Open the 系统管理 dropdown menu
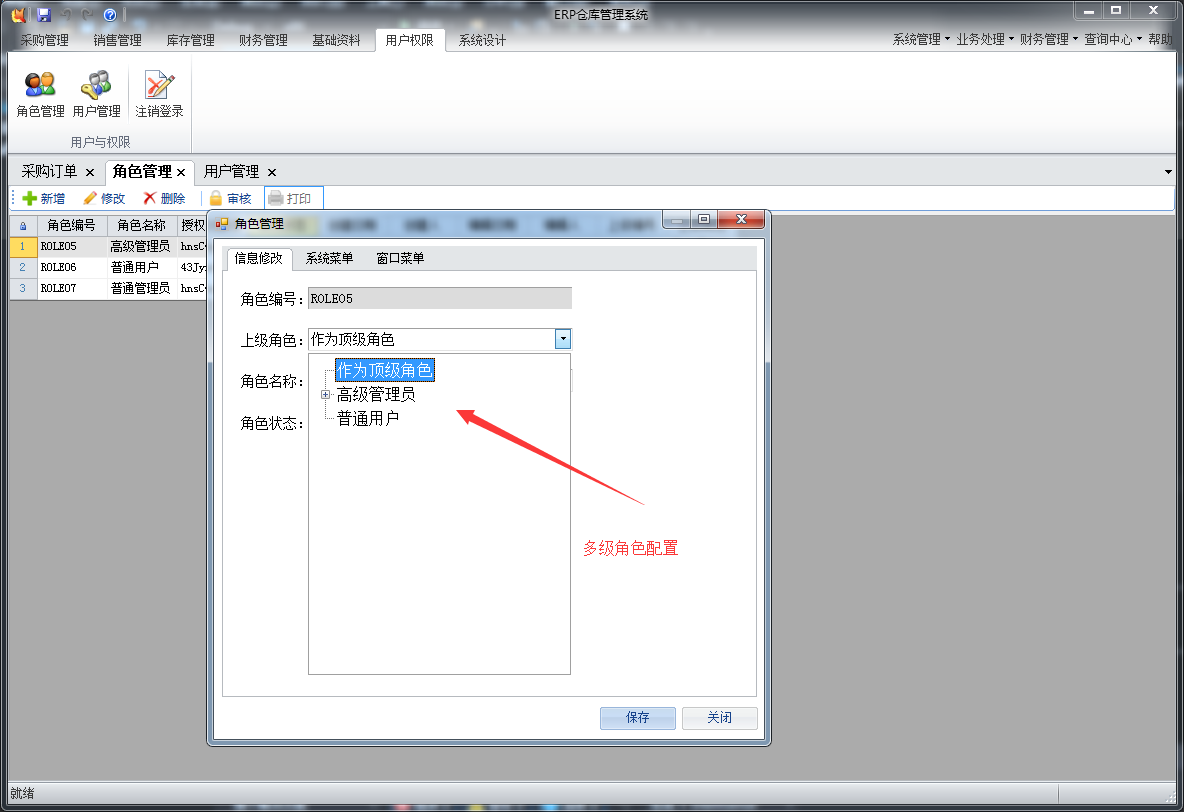 (x=917, y=38)
